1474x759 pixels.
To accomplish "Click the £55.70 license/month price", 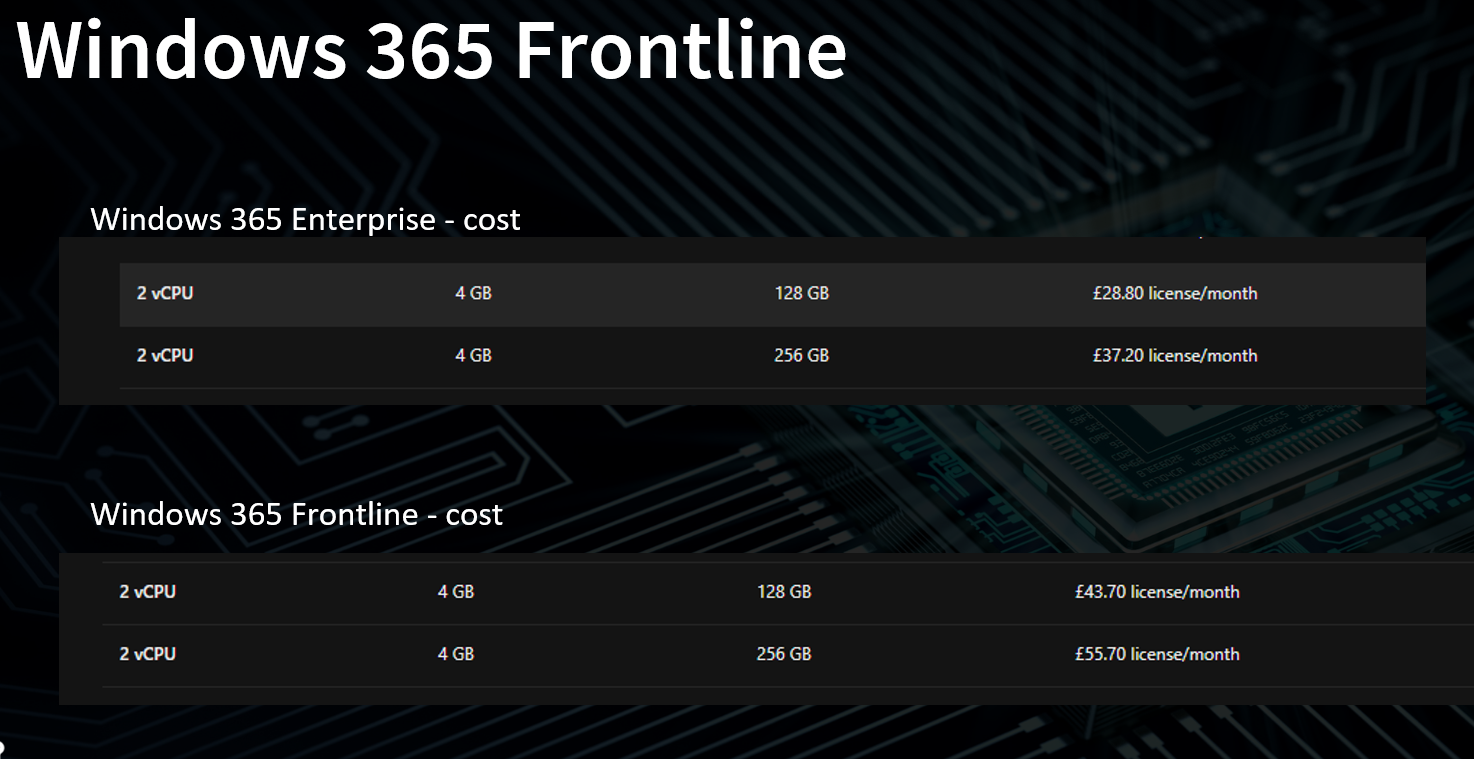I will (1157, 654).
